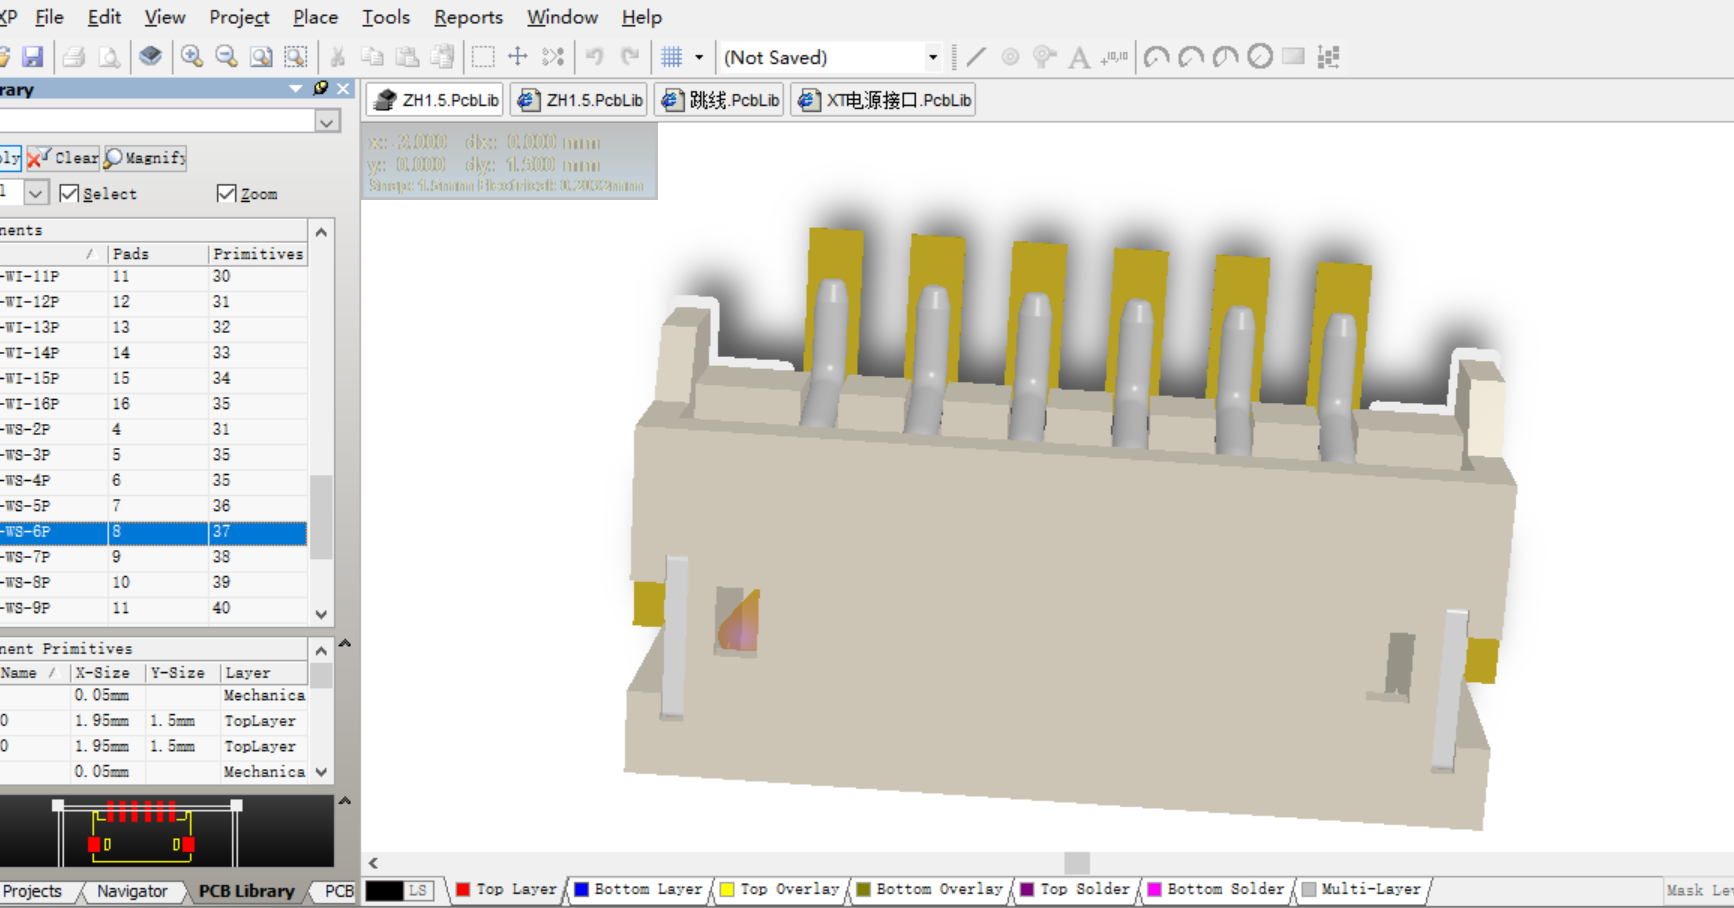
Task: Select the Place Coordinate tool
Action: tap(1114, 57)
